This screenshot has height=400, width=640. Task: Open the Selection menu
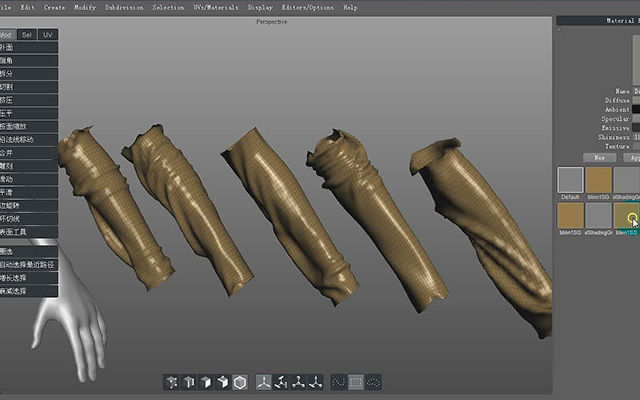point(168,7)
